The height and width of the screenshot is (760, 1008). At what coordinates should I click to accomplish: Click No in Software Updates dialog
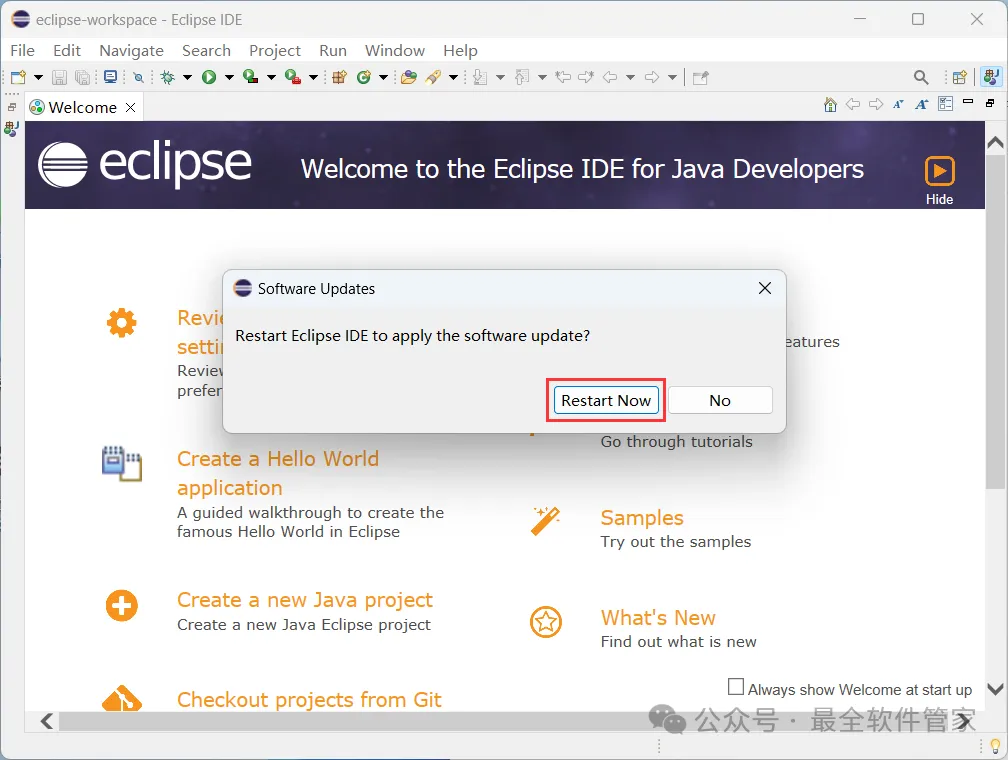(720, 401)
